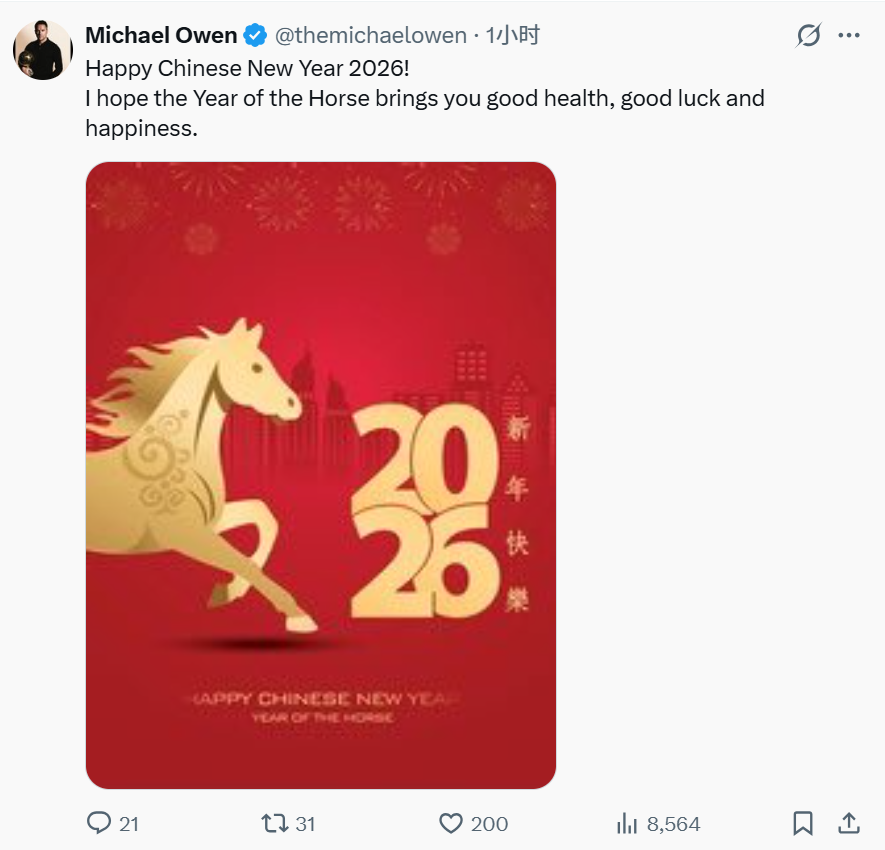Click the like count 200
This screenshot has width=885, height=850.
(489, 824)
